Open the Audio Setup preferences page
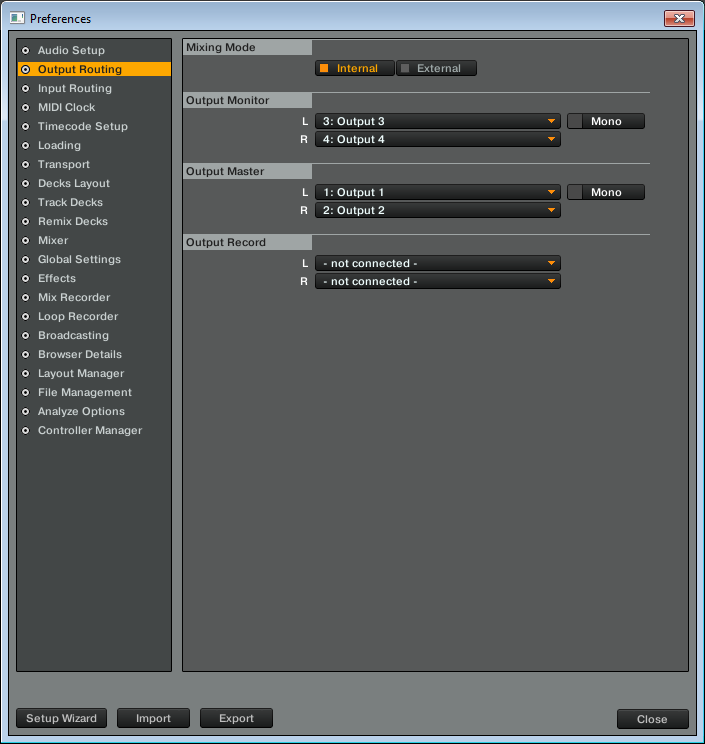705x744 pixels. (x=94, y=50)
